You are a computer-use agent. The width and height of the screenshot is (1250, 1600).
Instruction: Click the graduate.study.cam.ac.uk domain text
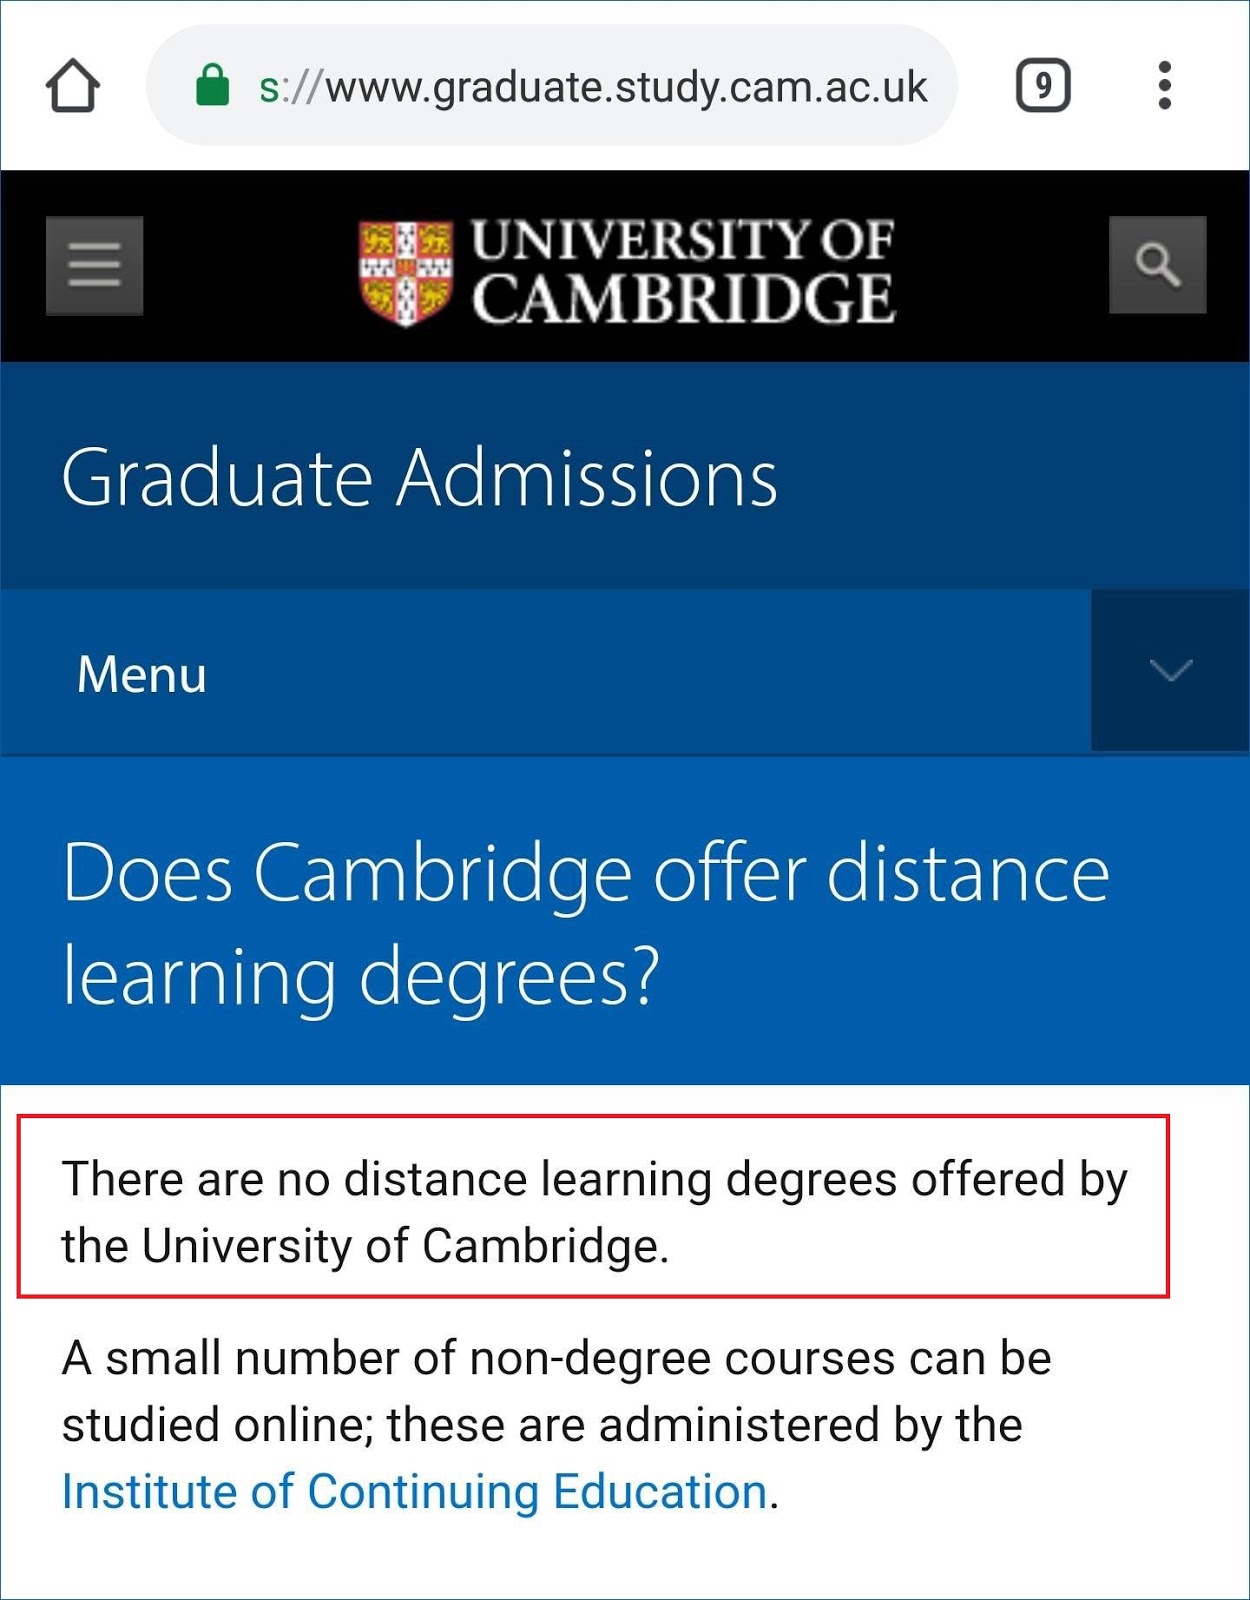pyautogui.click(x=627, y=88)
